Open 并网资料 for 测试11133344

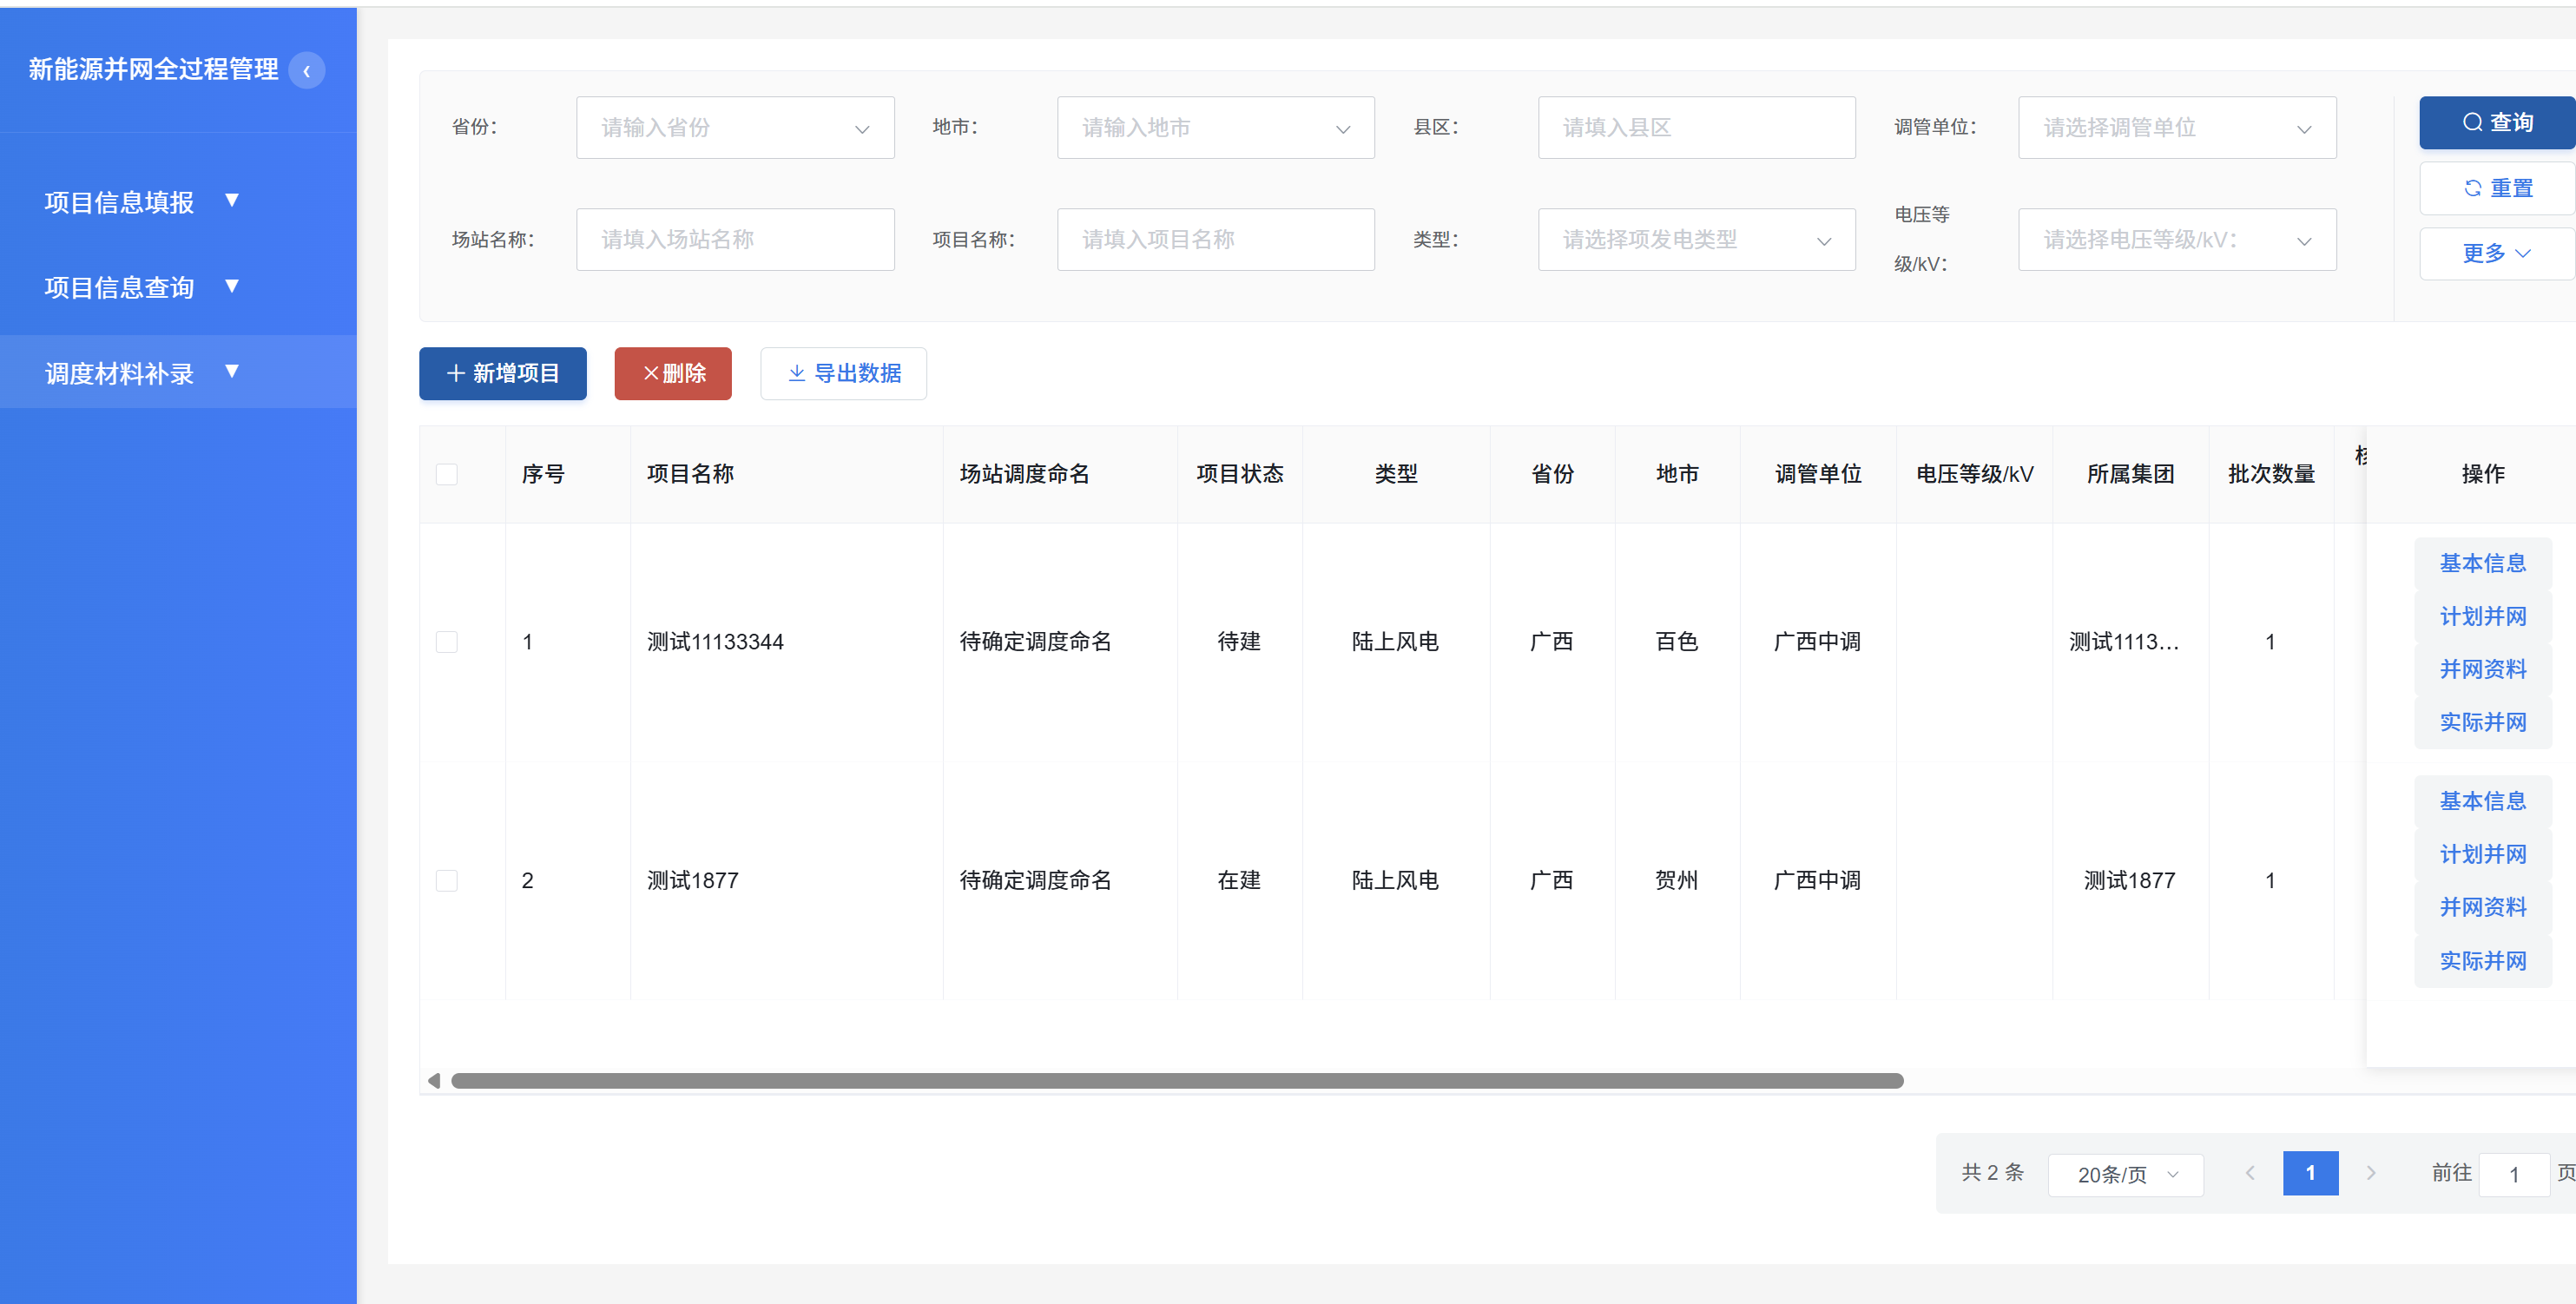[x=2483, y=670]
